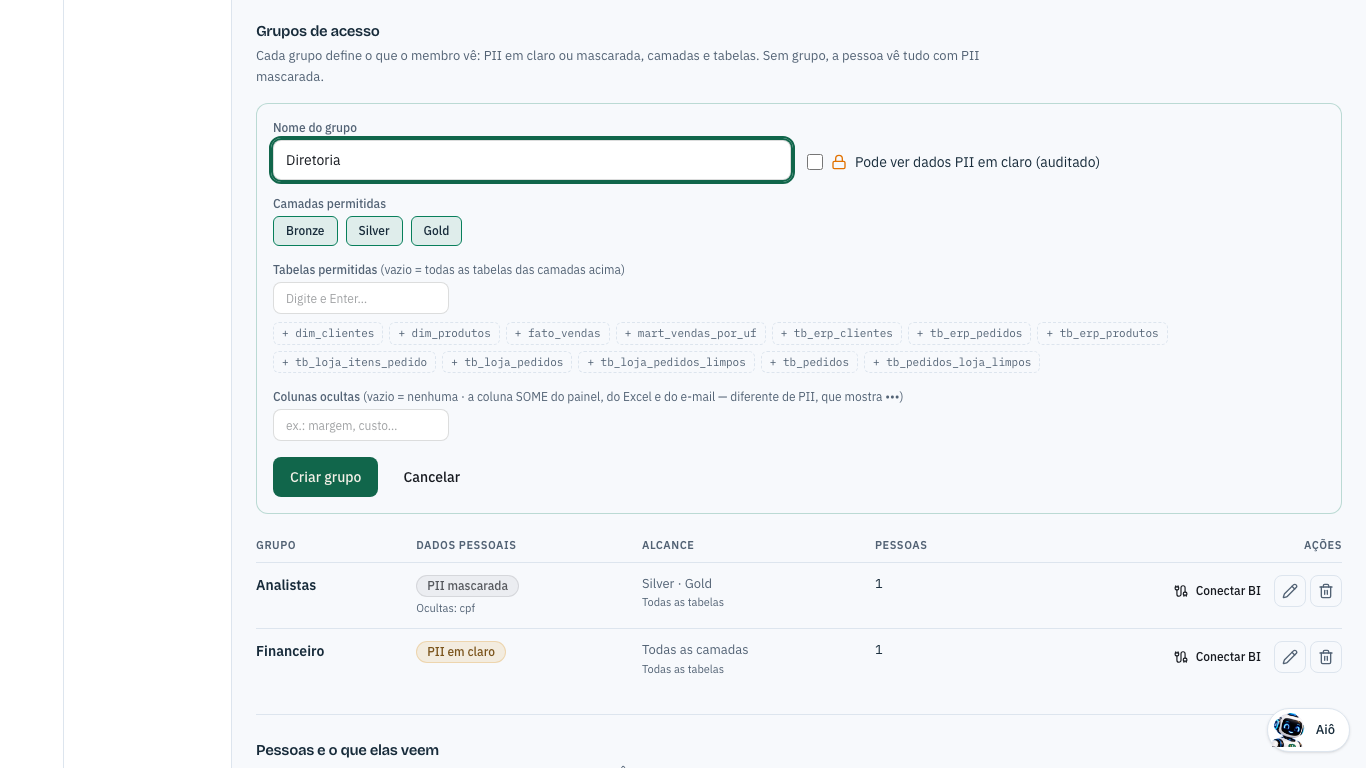The height and width of the screenshot is (768, 1366).
Task: Add tb_erp_pedidos table chip
Action: pyautogui.click(x=970, y=333)
